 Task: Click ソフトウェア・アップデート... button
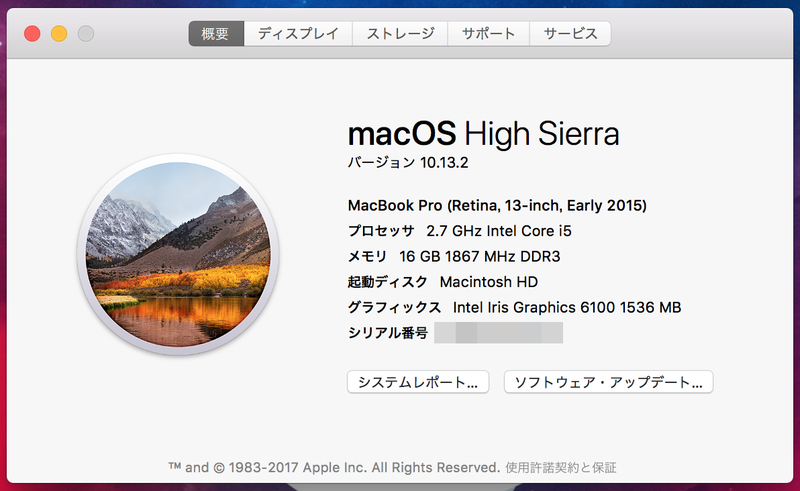click(x=608, y=382)
